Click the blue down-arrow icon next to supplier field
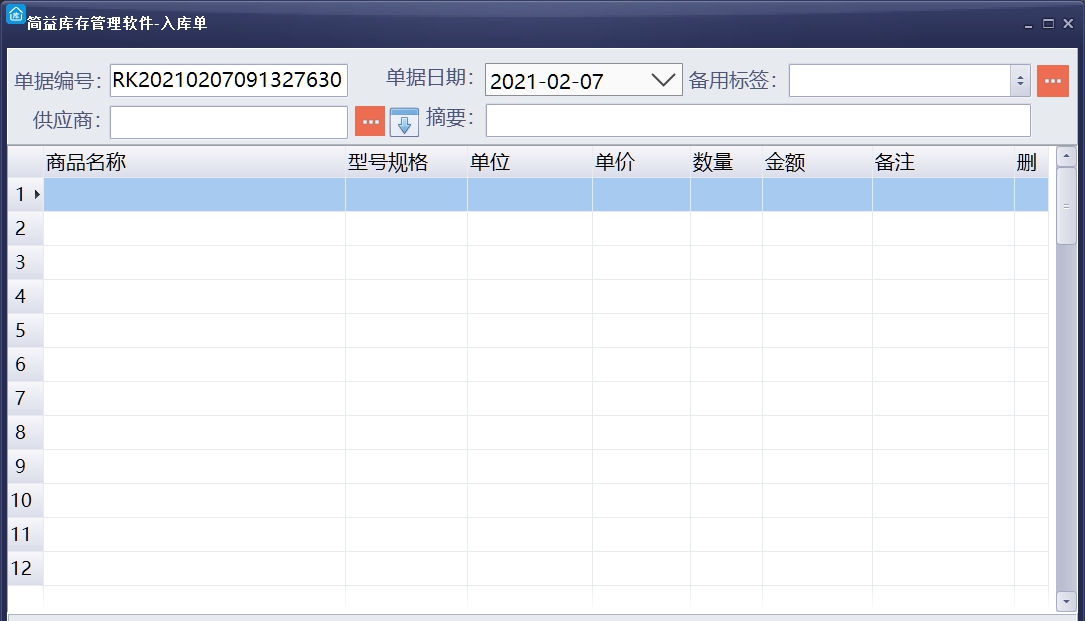 coord(403,121)
